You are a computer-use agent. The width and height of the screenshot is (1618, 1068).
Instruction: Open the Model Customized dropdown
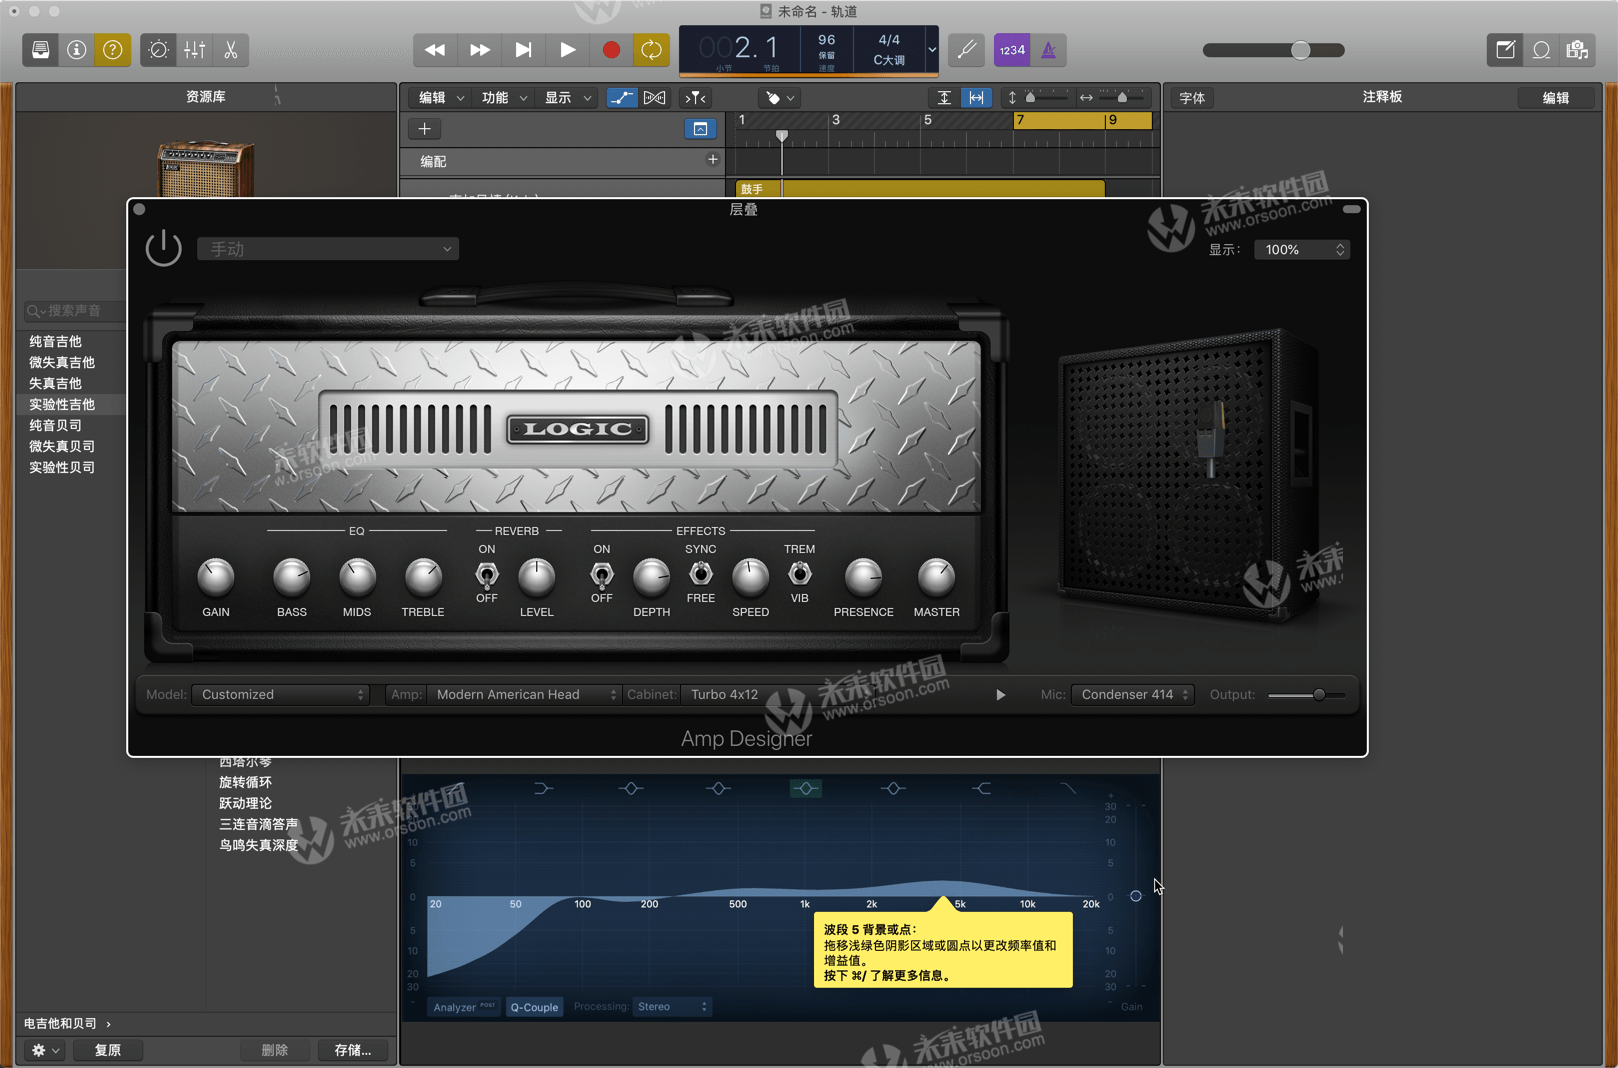281,694
